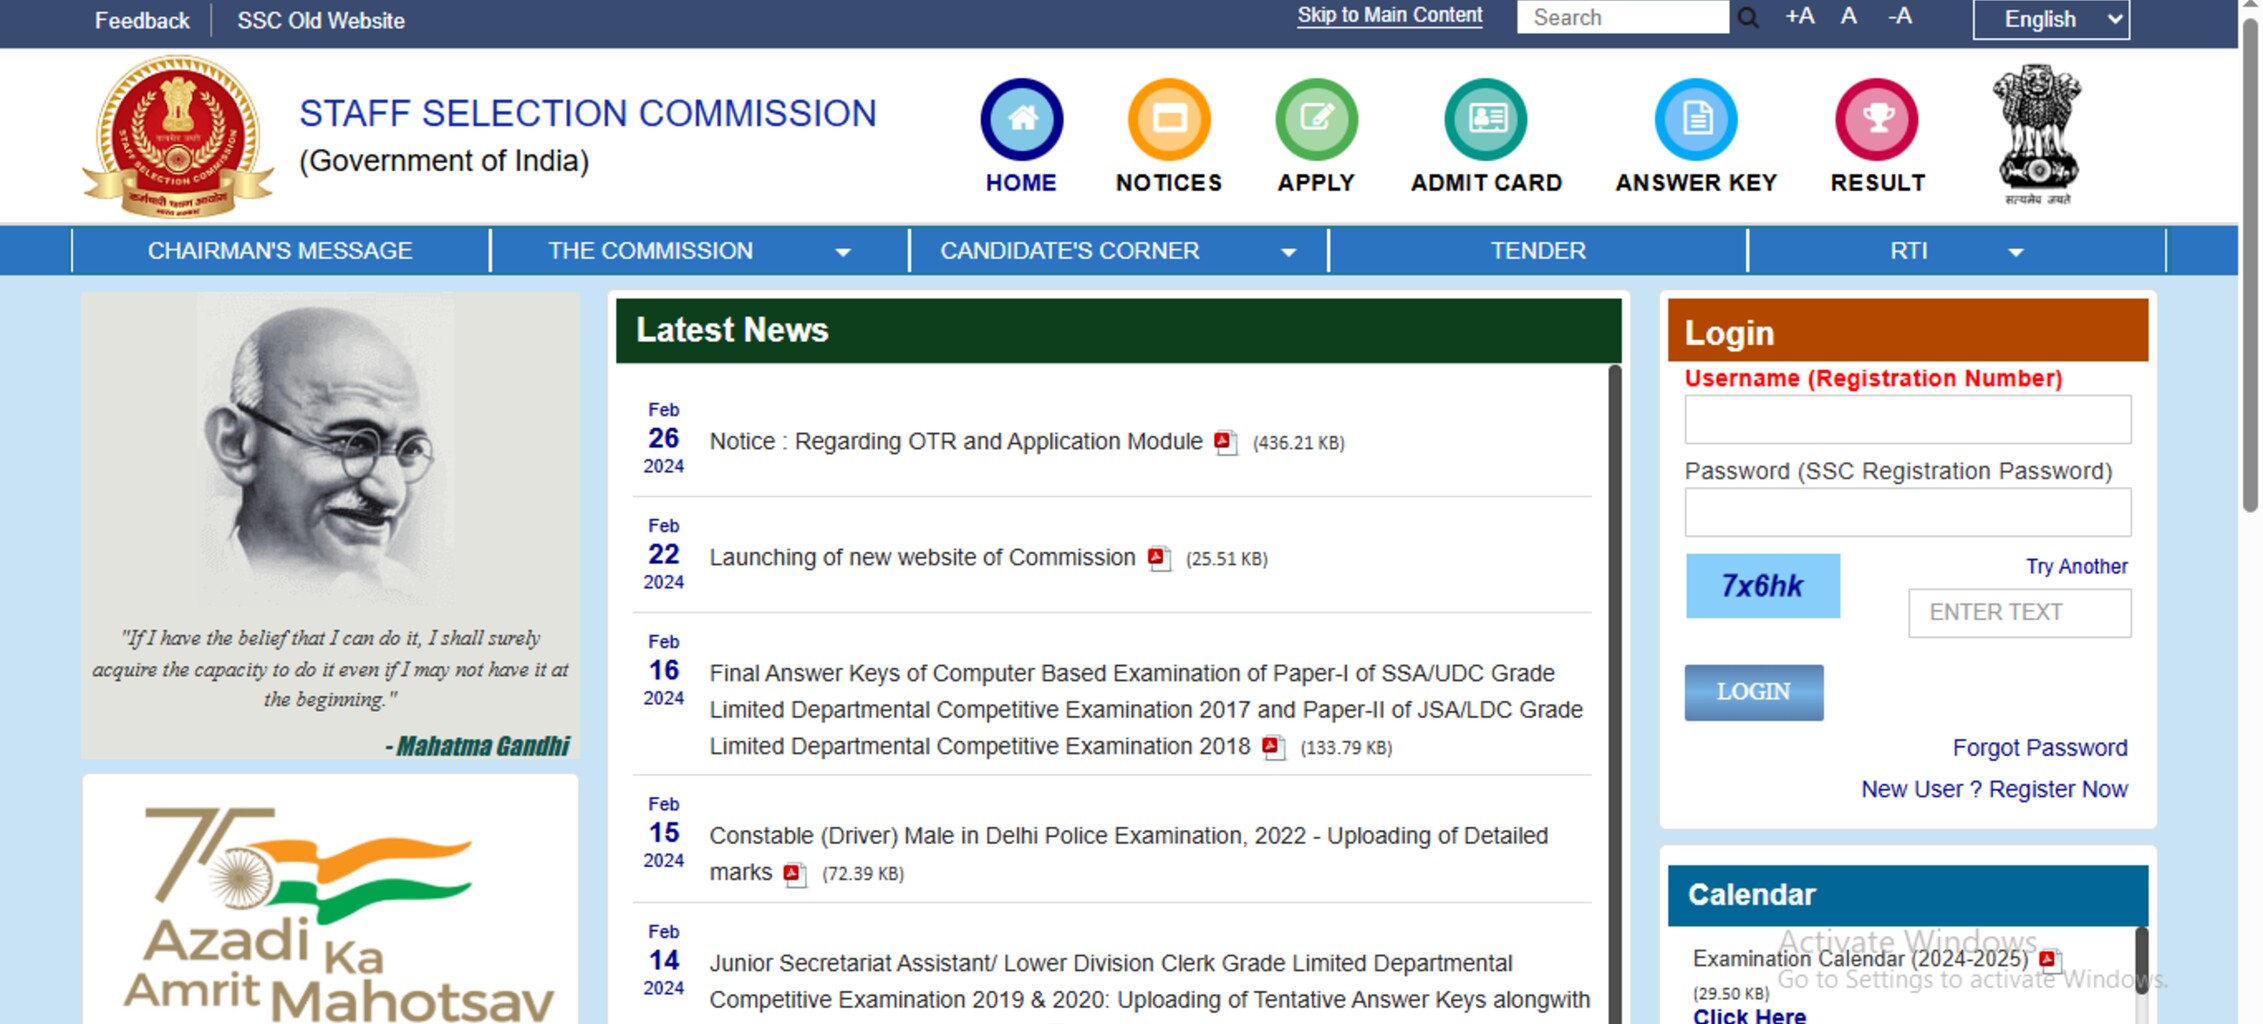
Task: Click the Login panel heading
Action: pos(1729,332)
